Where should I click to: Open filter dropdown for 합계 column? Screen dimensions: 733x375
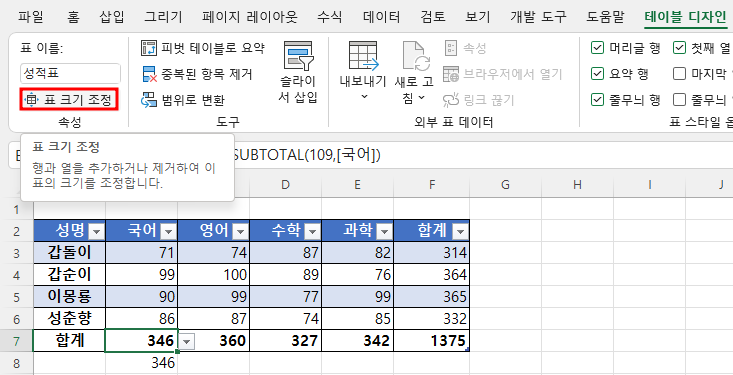[460, 231]
